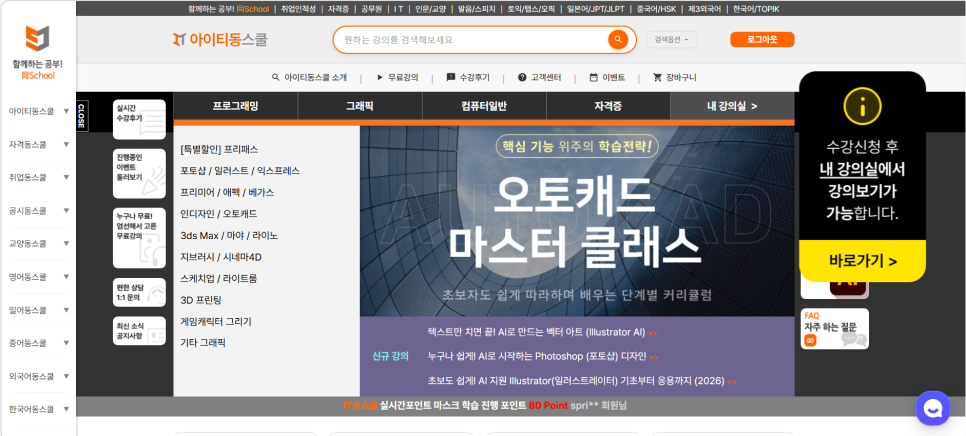Open 인디자인 / 오토캐드 link
The image size is (966, 436).
[219, 214]
